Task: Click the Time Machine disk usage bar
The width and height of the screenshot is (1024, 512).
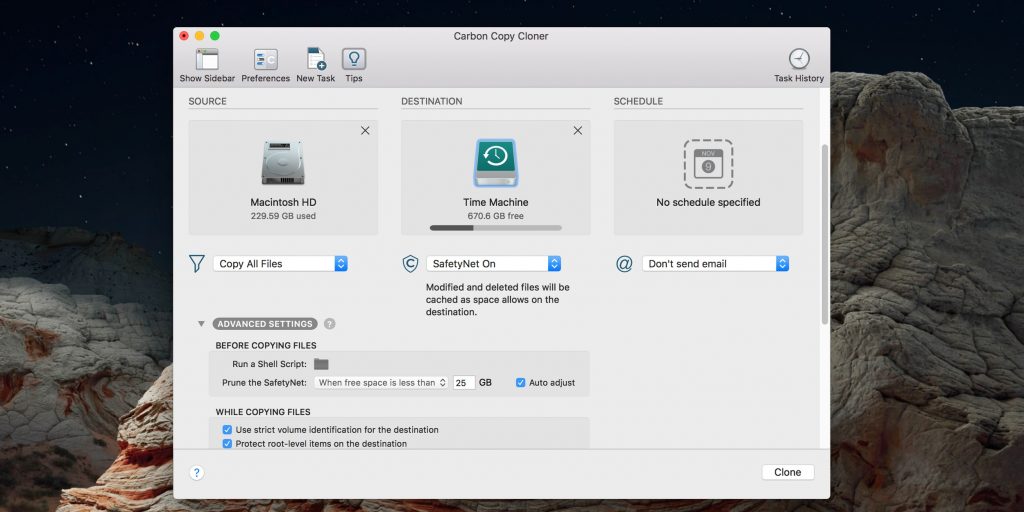Action: (496, 228)
